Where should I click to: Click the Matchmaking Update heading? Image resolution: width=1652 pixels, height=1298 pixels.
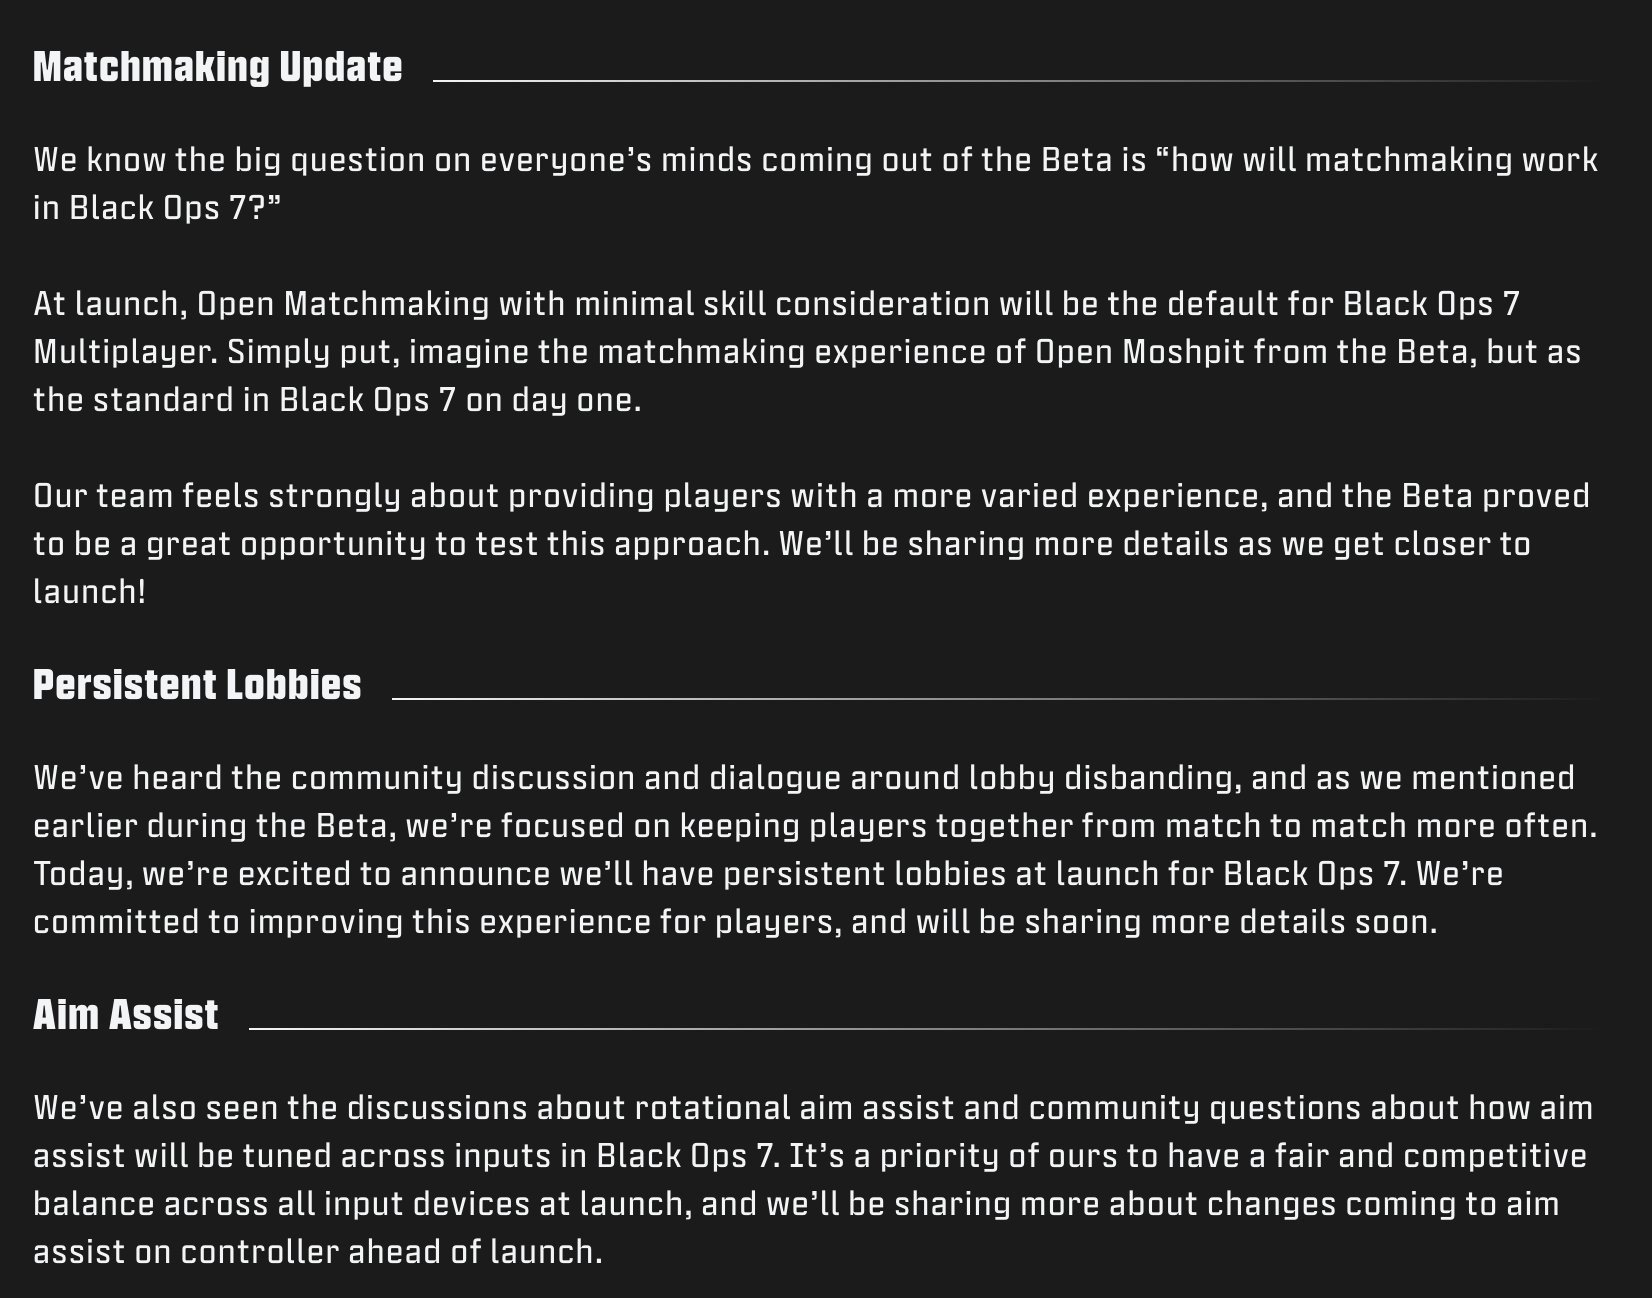tap(217, 67)
